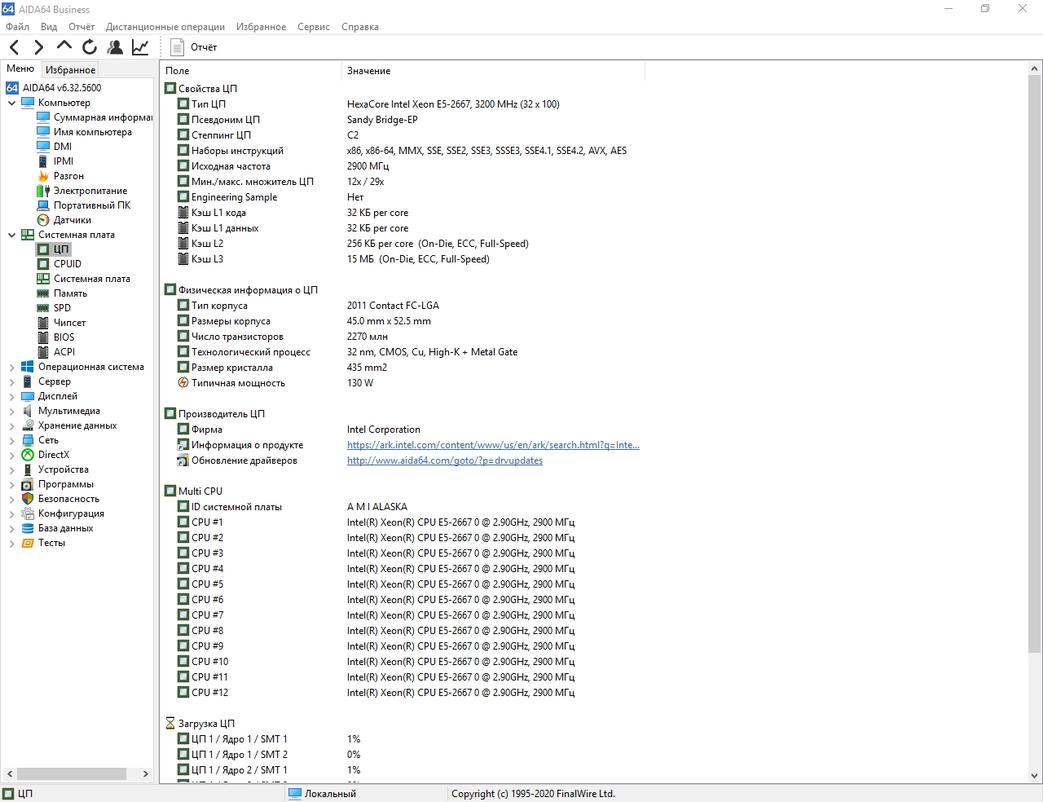Switch to the Меню tab
The image size is (1043, 802).
20,68
